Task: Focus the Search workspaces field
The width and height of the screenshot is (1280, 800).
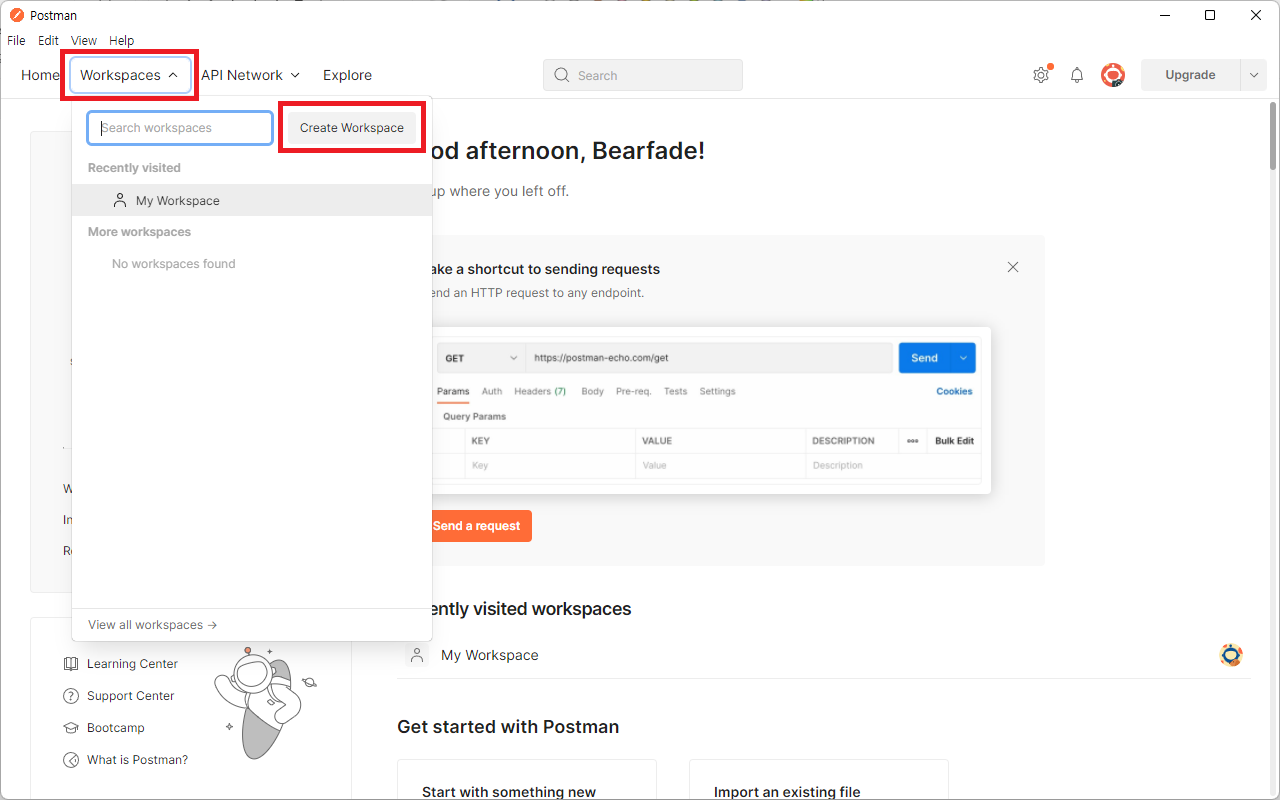Action: pyautogui.click(x=180, y=128)
